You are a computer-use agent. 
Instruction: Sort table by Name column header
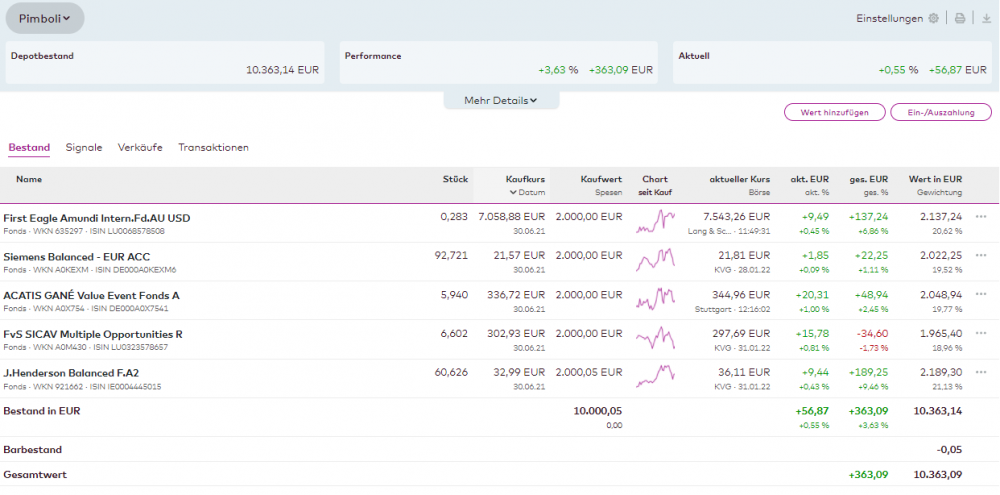point(29,180)
